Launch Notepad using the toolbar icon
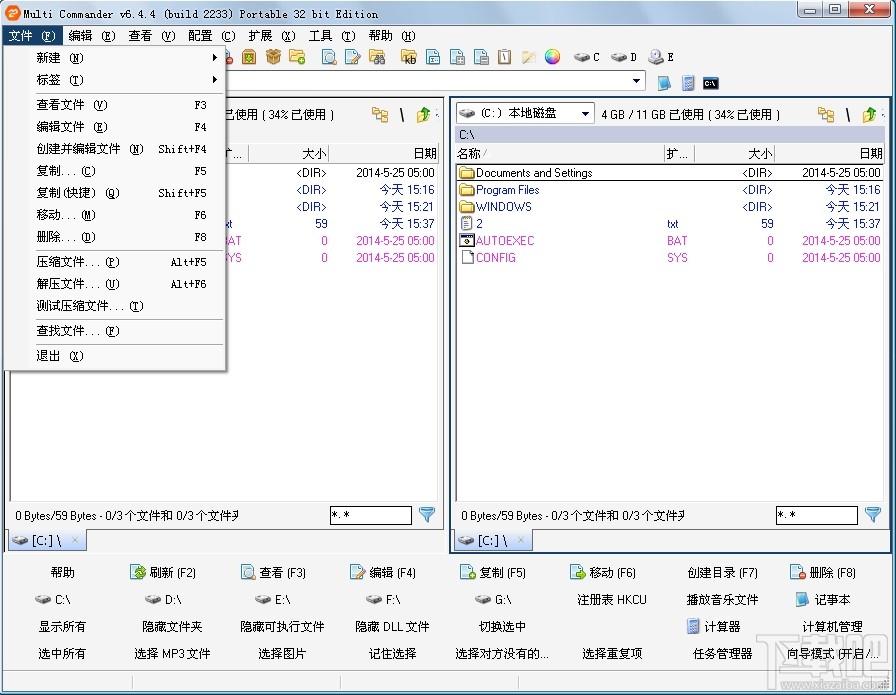 (664, 83)
